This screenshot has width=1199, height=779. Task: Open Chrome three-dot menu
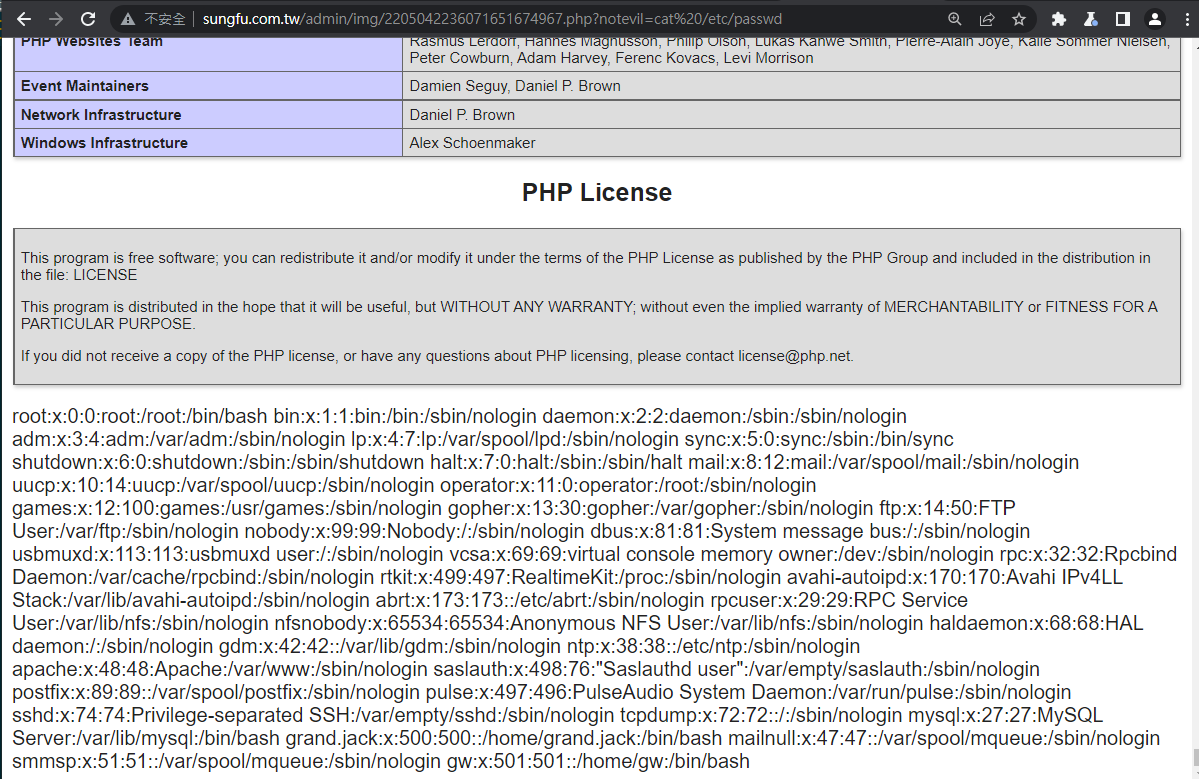pos(1186,19)
